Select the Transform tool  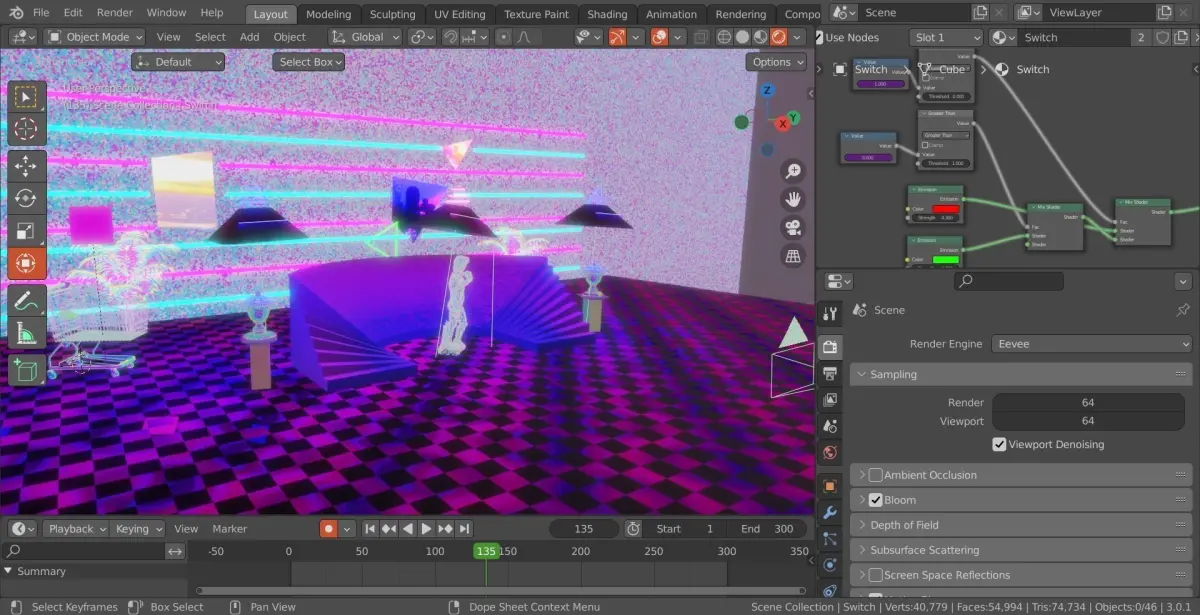26,263
